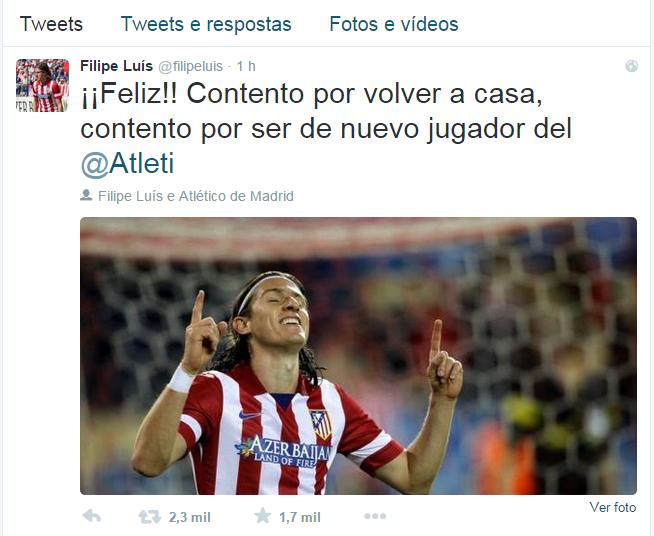This screenshot has height=536, width=654.
Task: View the 1,7 mil favorites count
Action: click(x=300, y=517)
